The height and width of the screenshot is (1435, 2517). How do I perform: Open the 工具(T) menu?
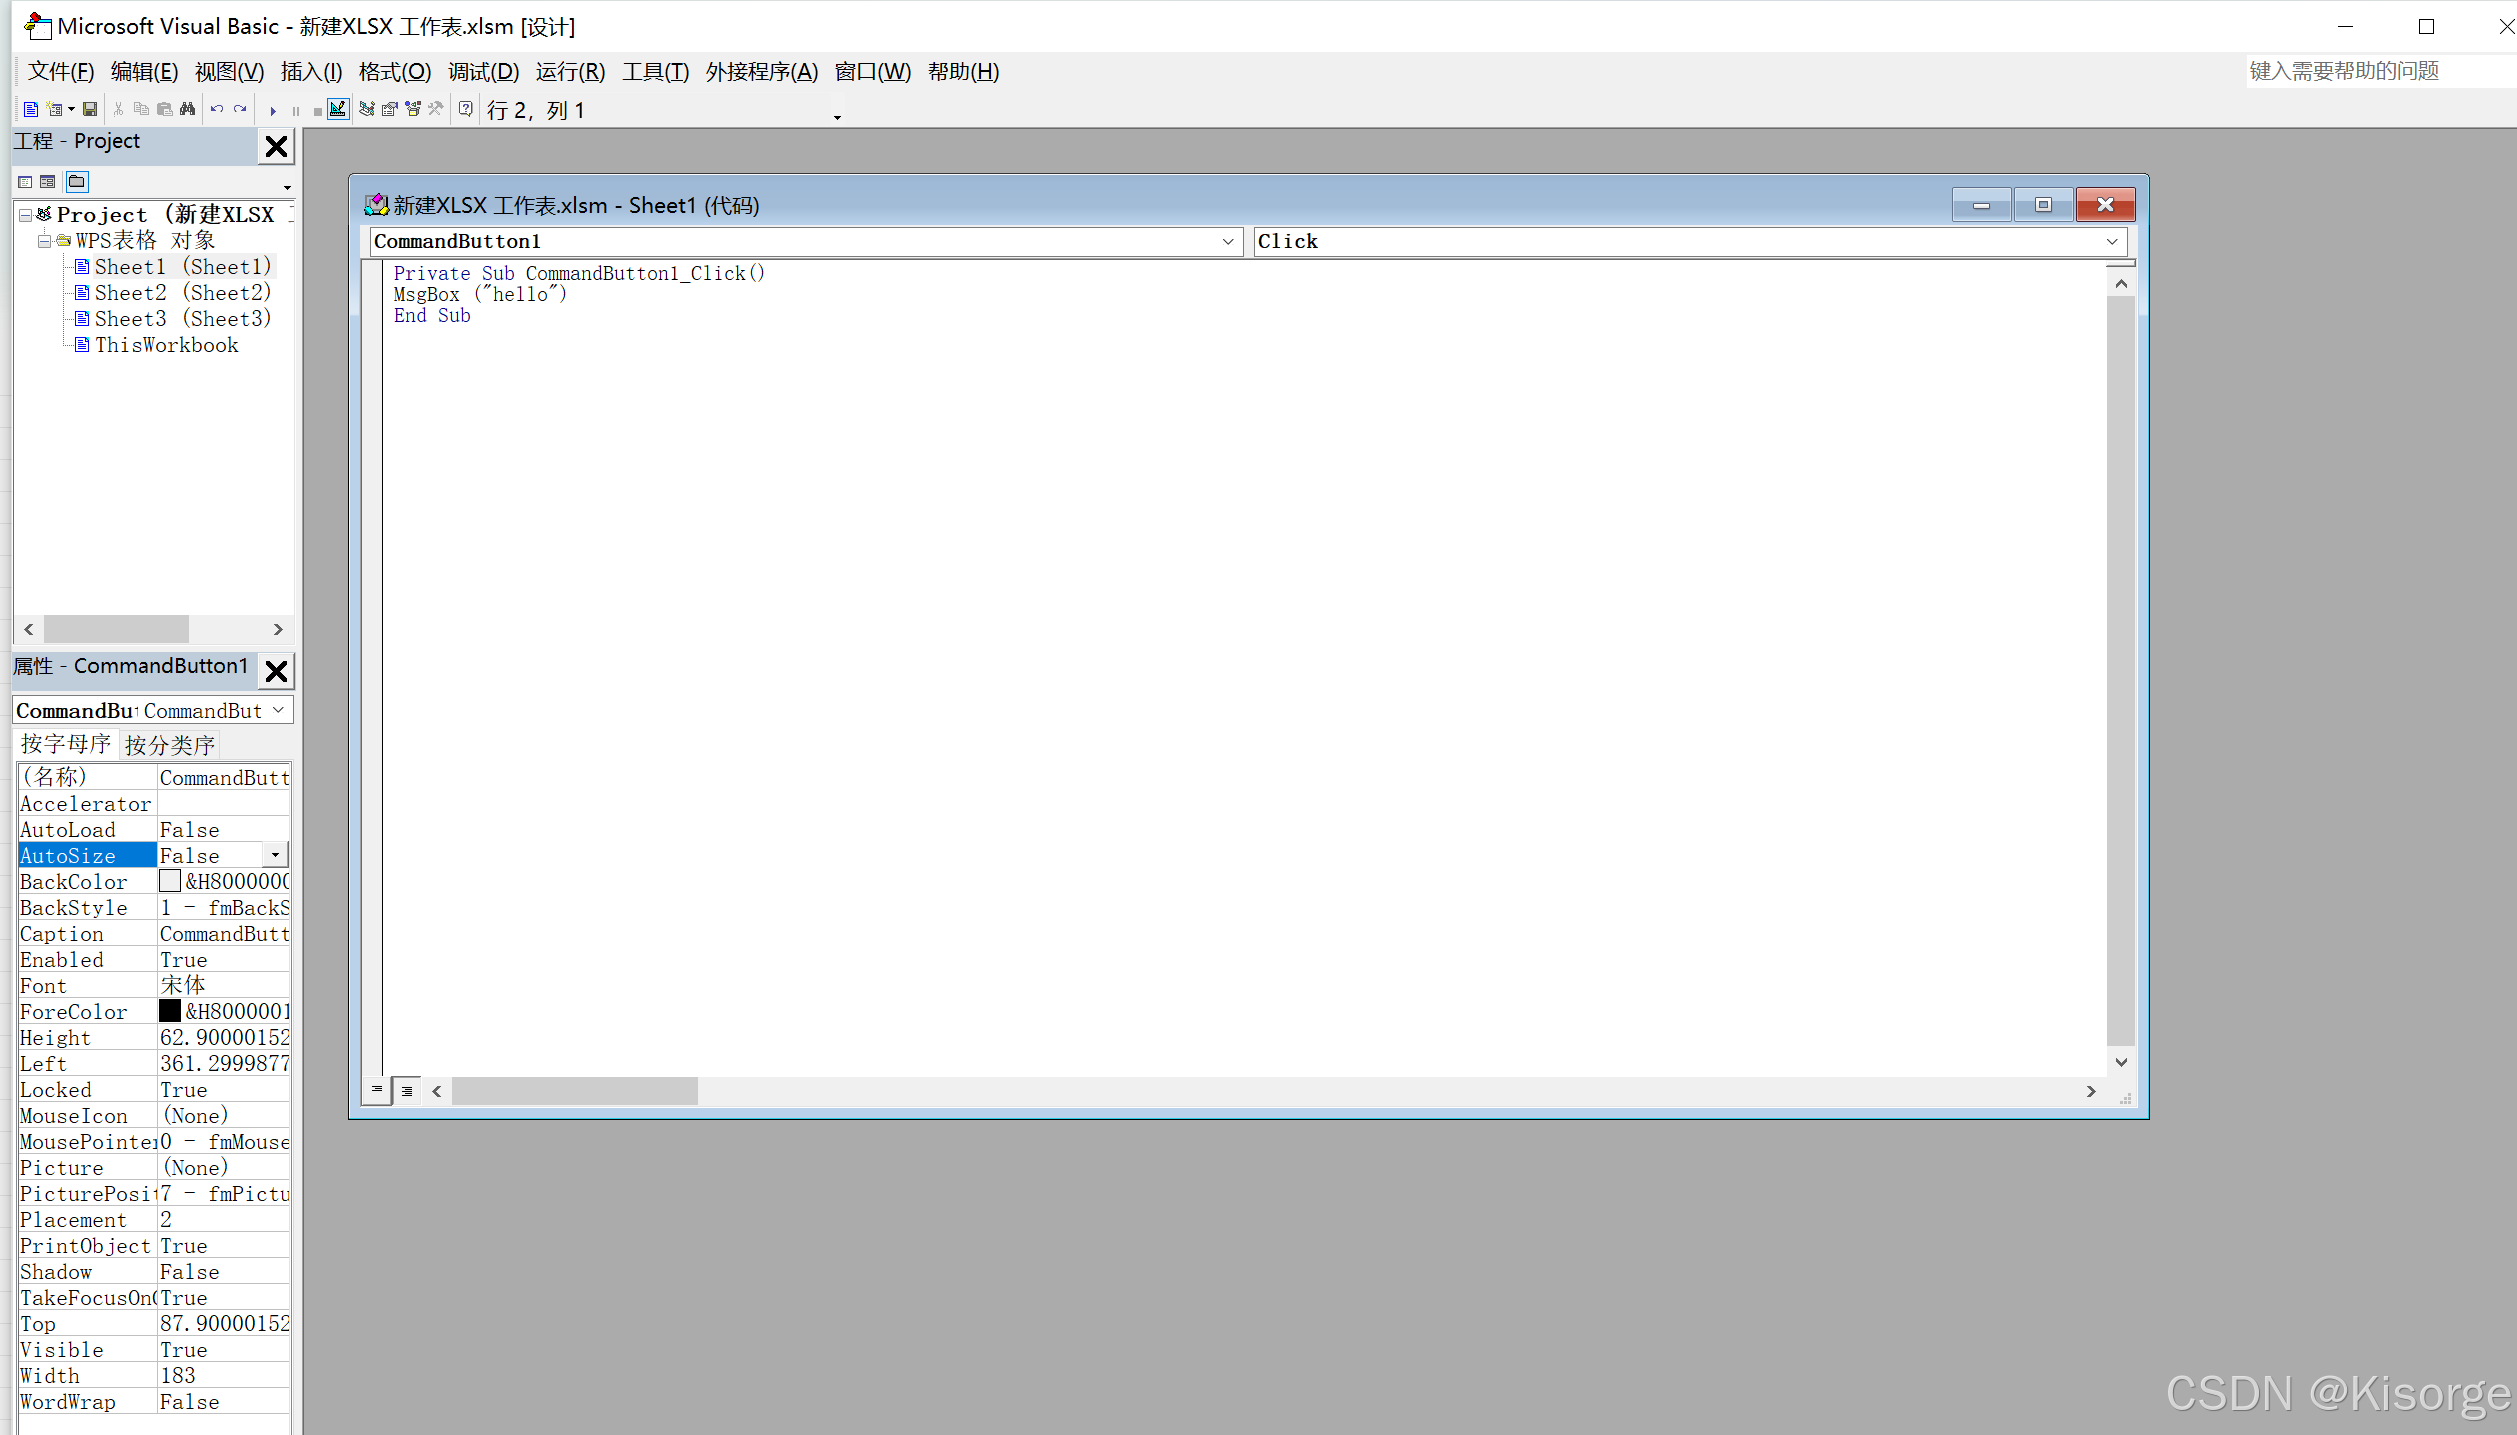(x=655, y=72)
